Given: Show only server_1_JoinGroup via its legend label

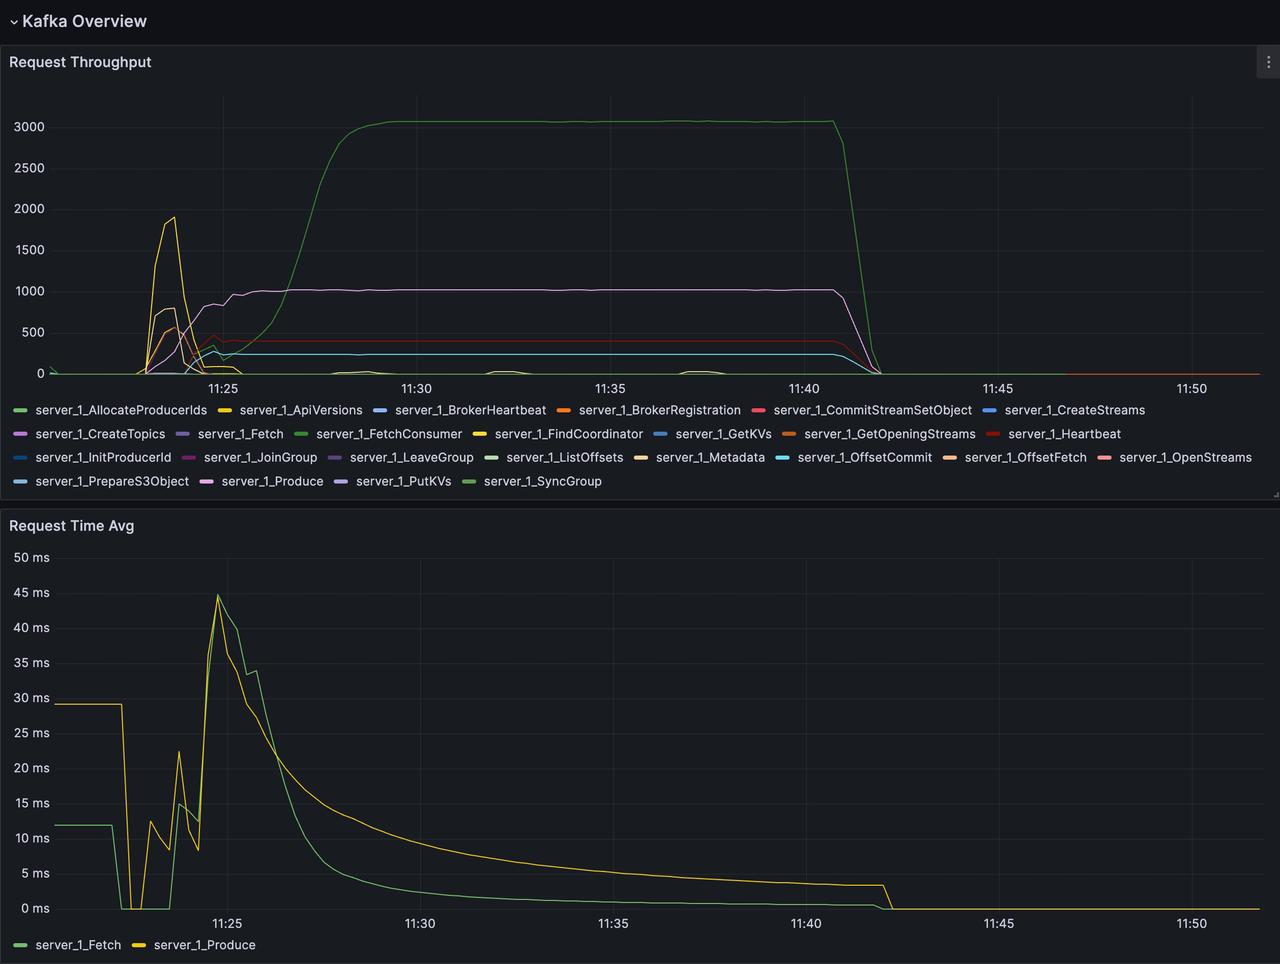Looking at the screenshot, I should tap(260, 457).
